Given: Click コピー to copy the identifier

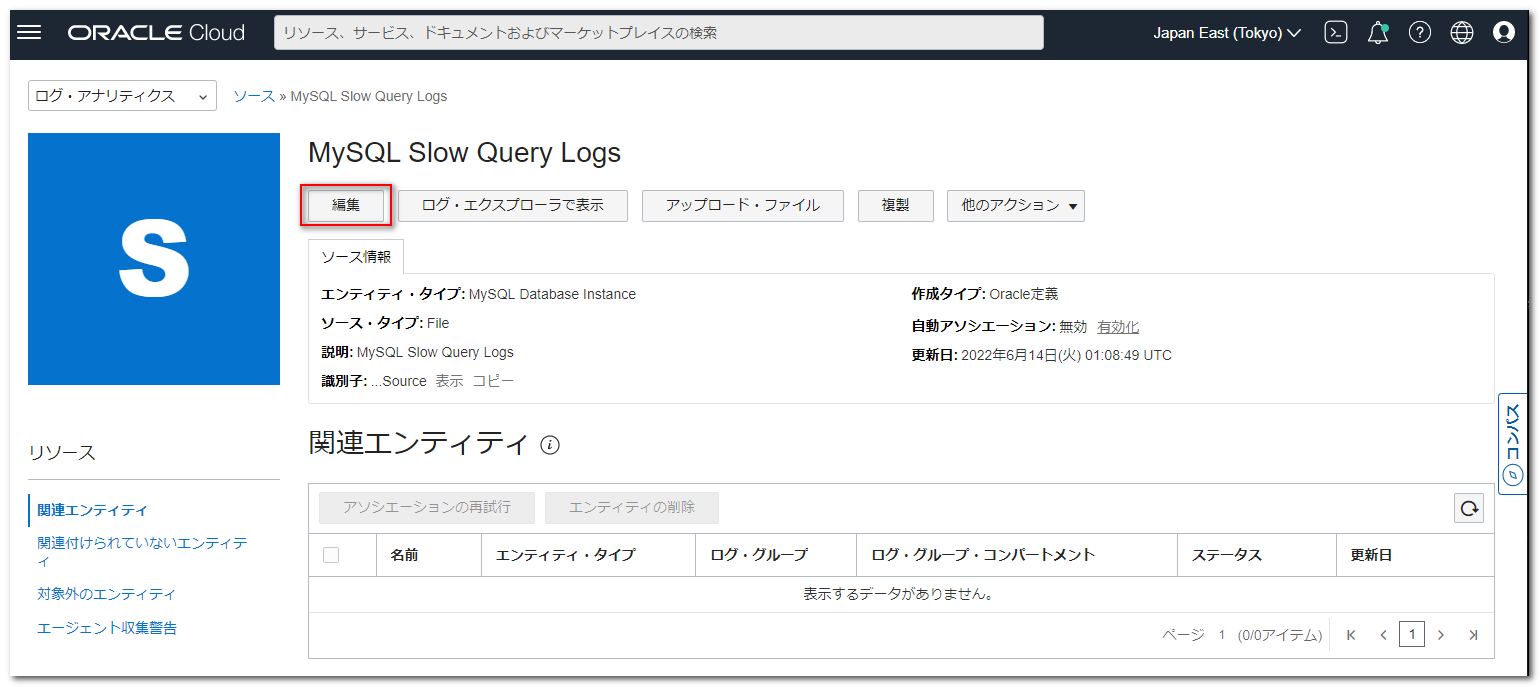Looking at the screenshot, I should point(493,381).
